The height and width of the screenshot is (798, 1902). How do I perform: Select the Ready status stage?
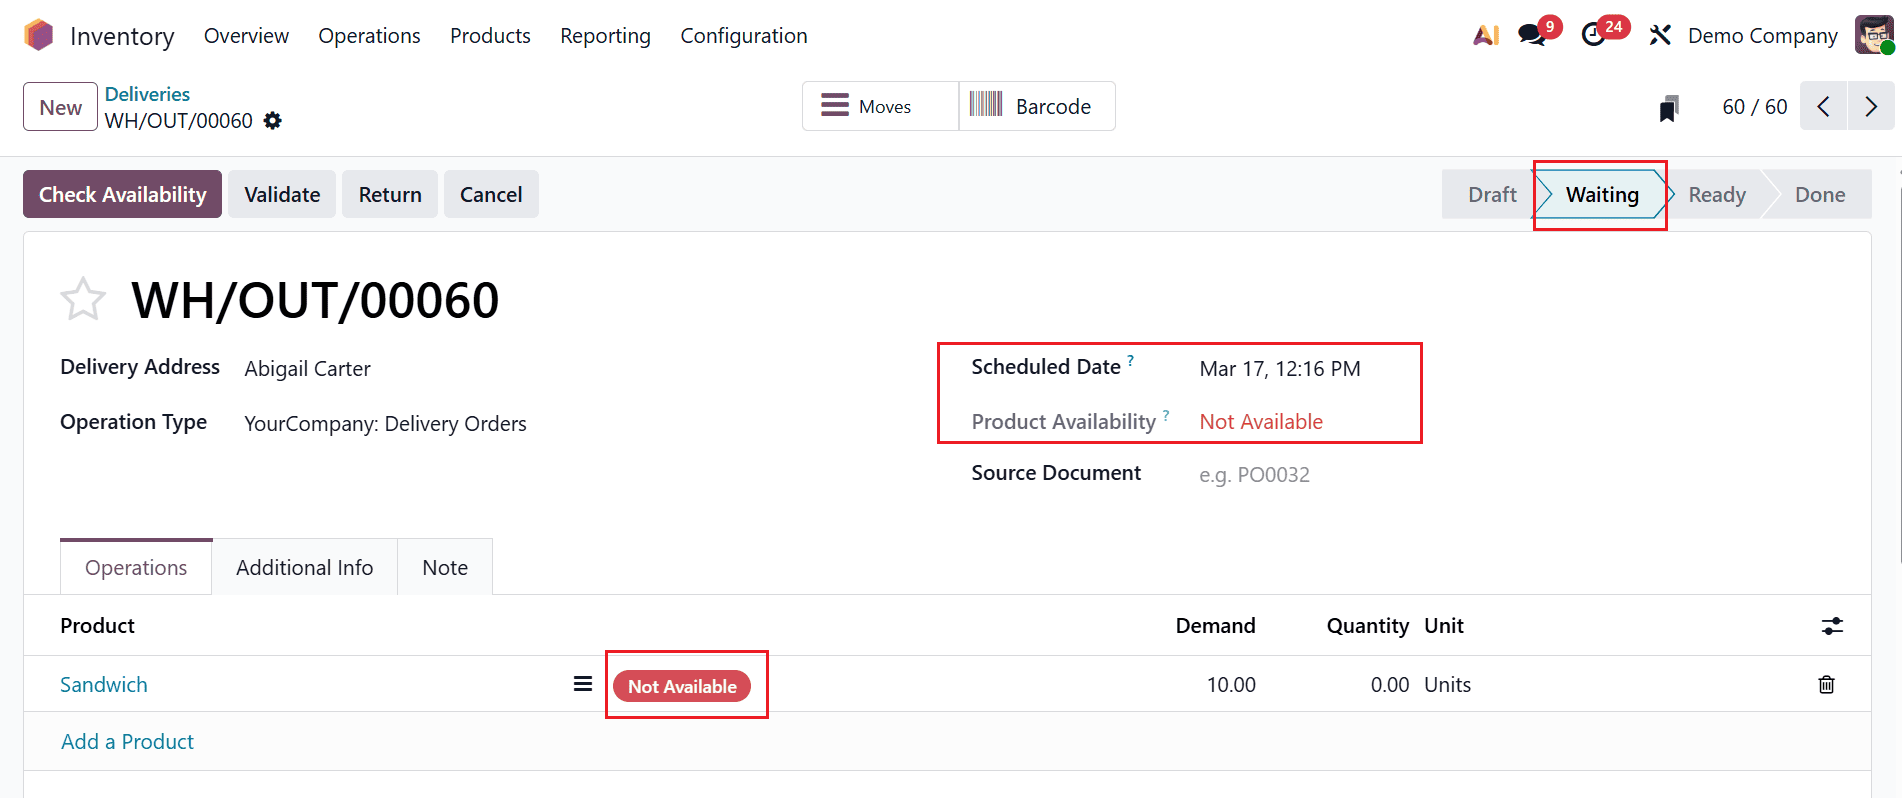tap(1717, 194)
